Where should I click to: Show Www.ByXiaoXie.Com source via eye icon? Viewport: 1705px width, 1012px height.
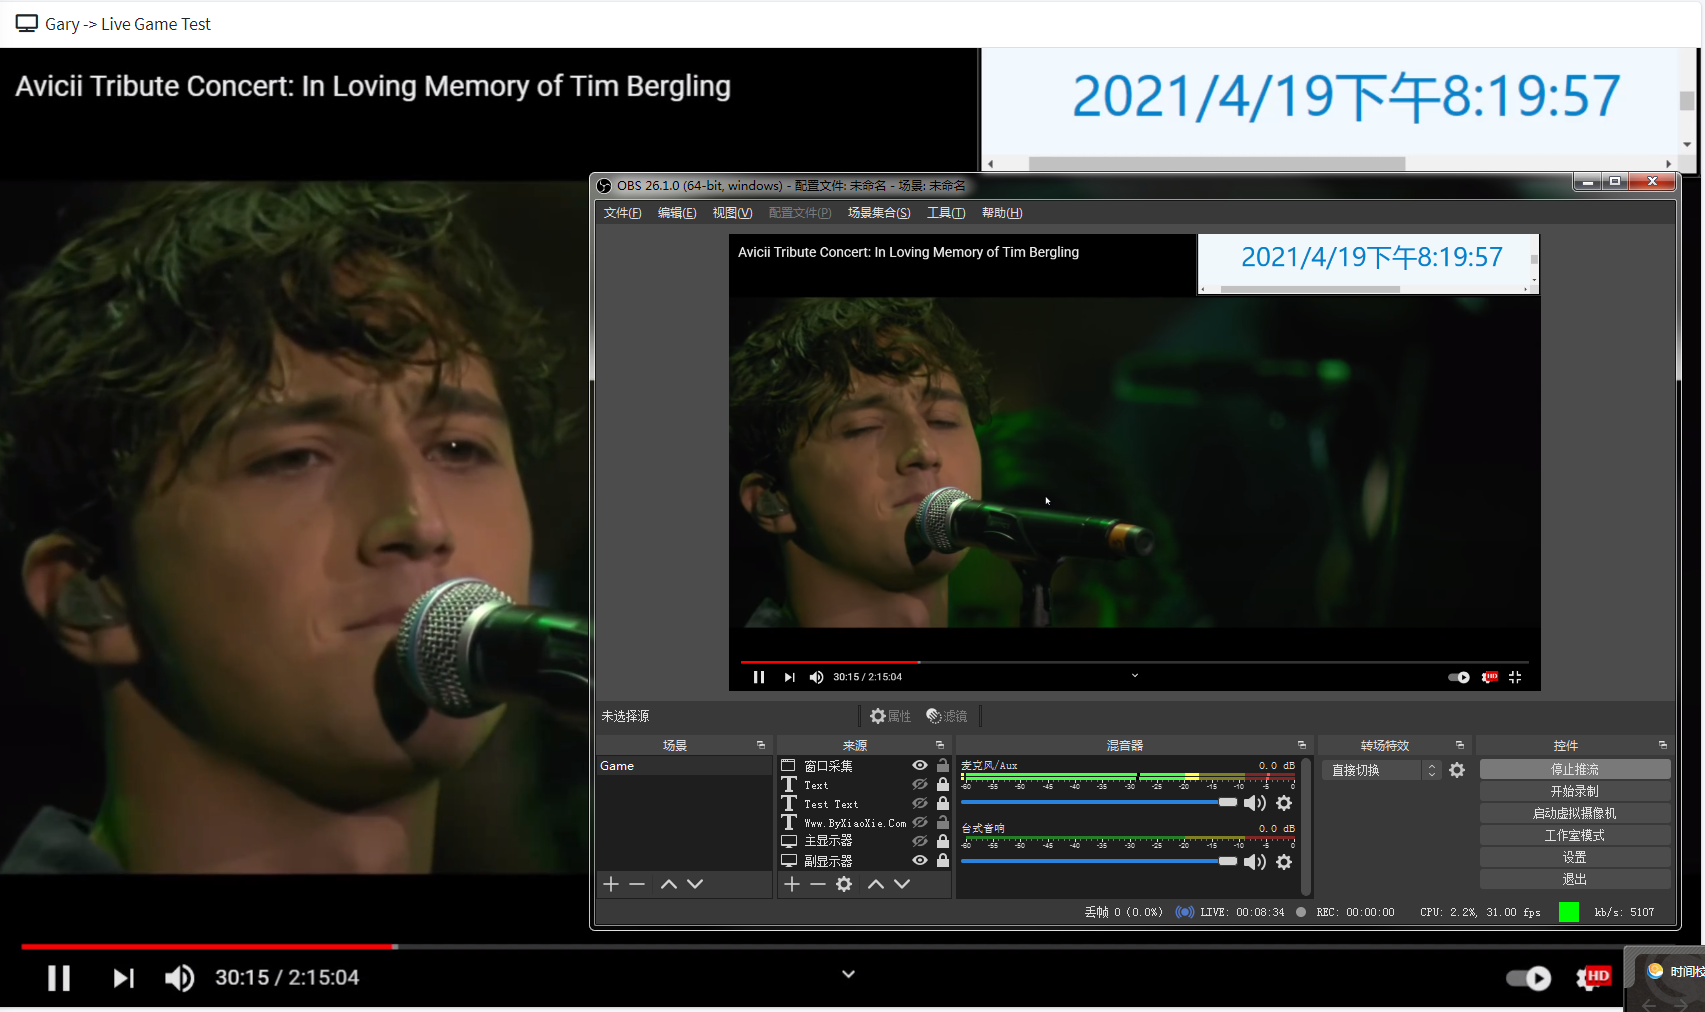pos(920,822)
